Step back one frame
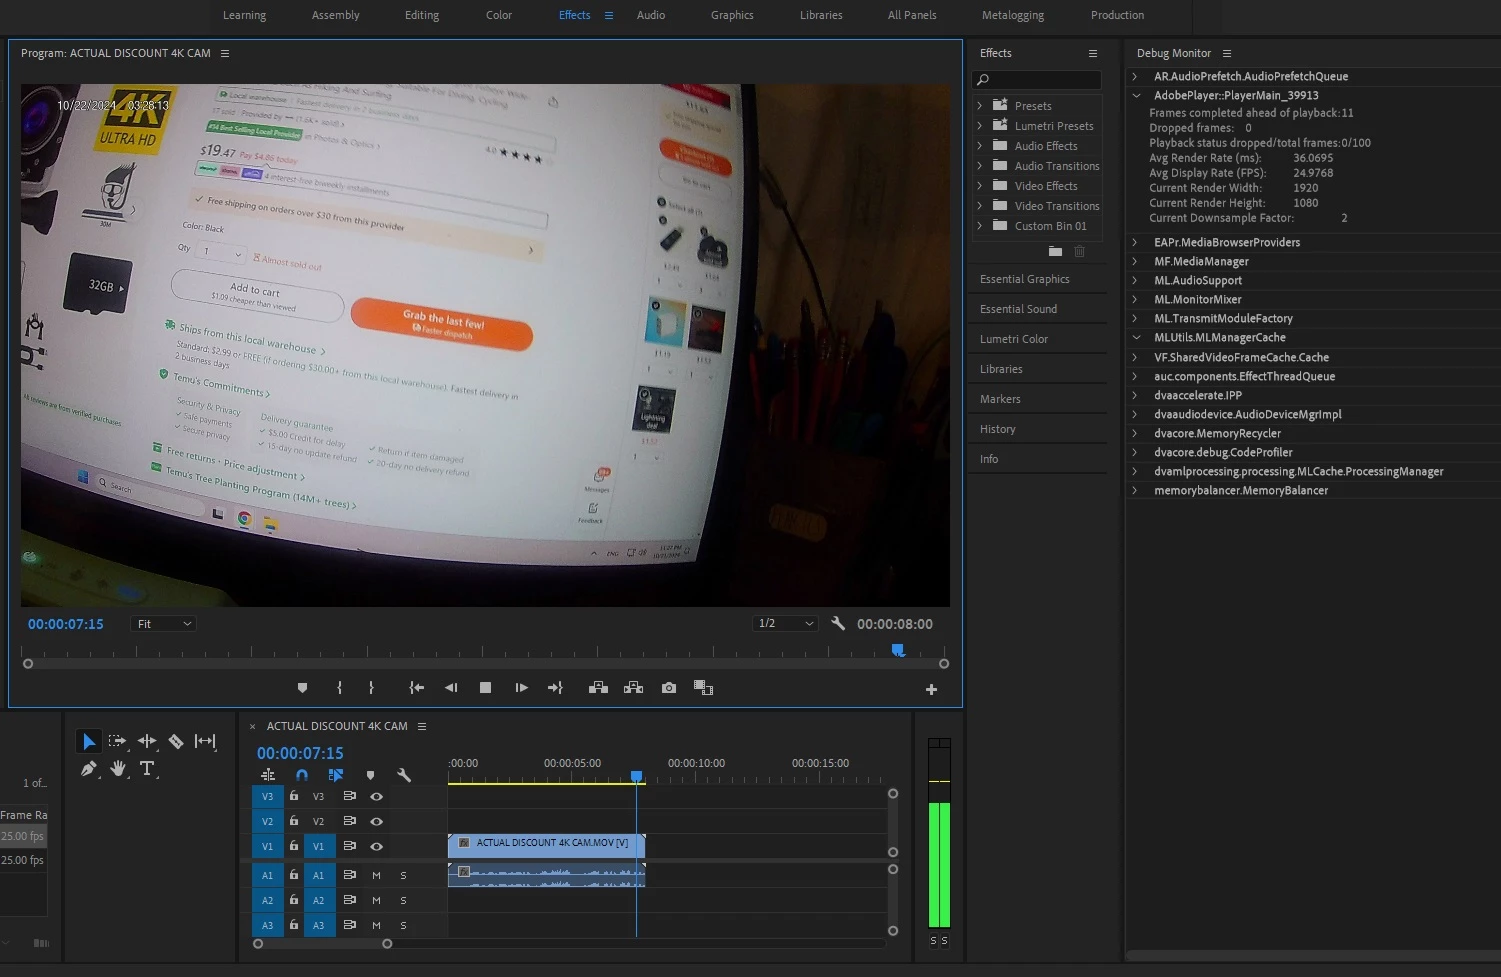This screenshot has height=977, width=1501. pyautogui.click(x=451, y=688)
